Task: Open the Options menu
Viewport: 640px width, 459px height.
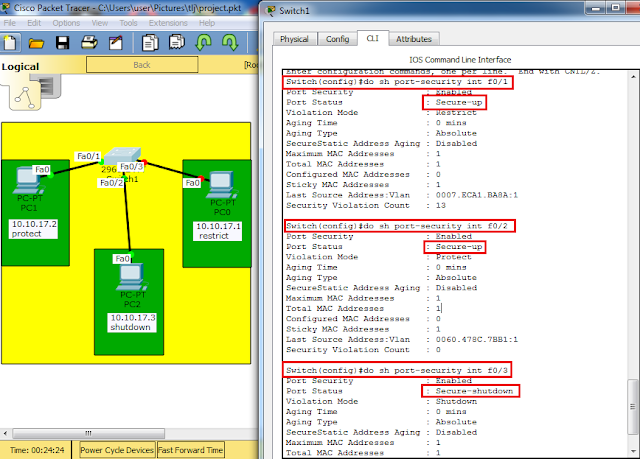Action: 66,23
